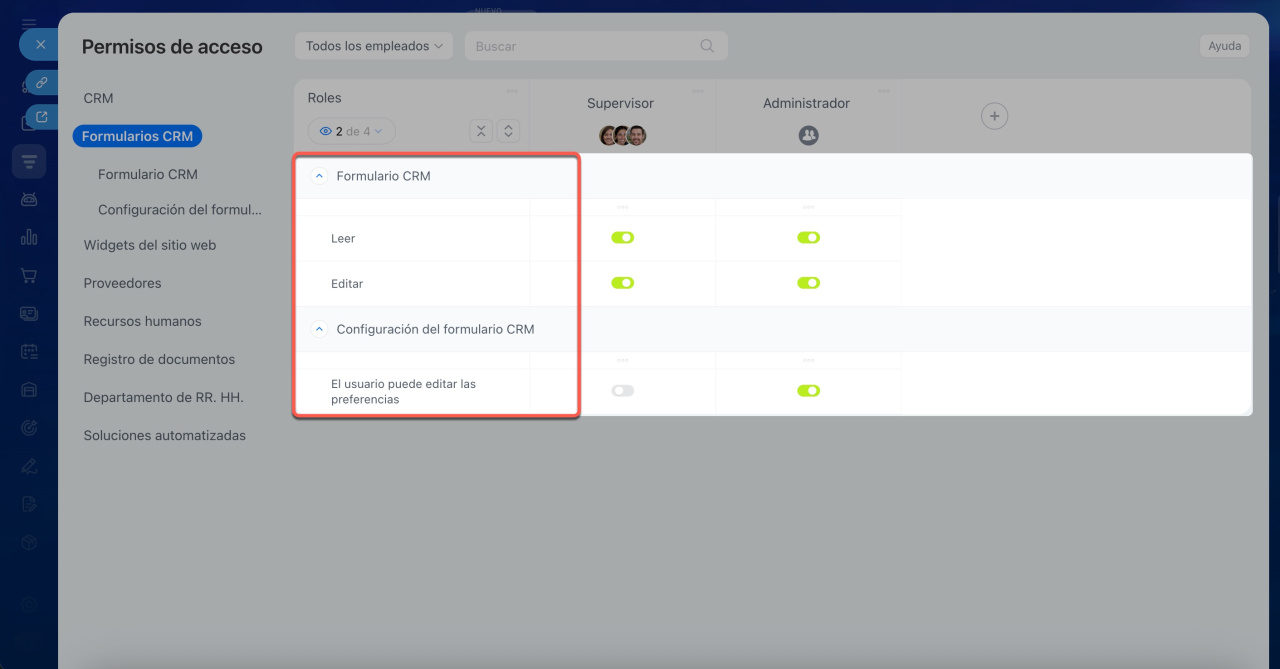Viewport: 1280px width, 669px height.
Task: Click the Ayuda button
Action: coord(1224,46)
